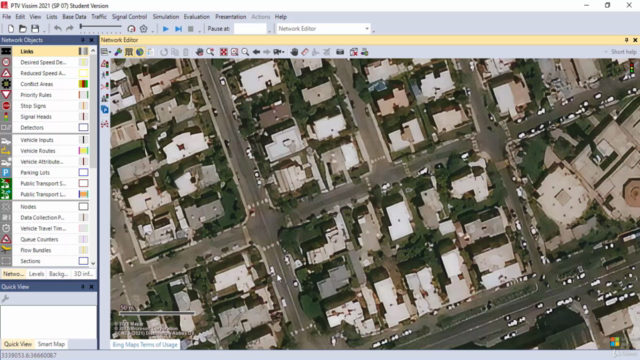Run simulation single step
This screenshot has width=640, height=360.
coord(178,29)
